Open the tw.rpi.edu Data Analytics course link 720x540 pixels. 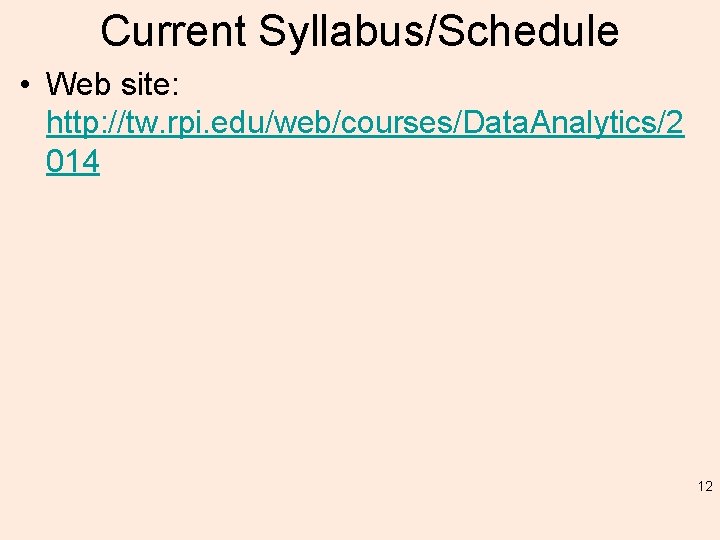(x=365, y=123)
